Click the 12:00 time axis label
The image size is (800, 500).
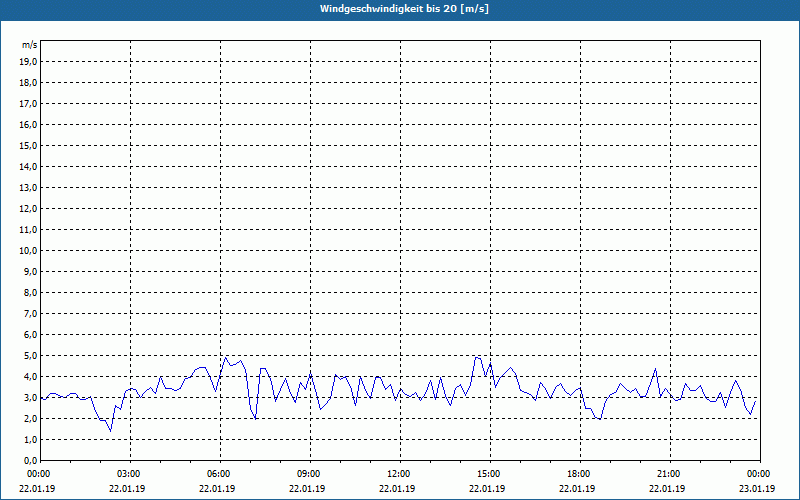400,474
